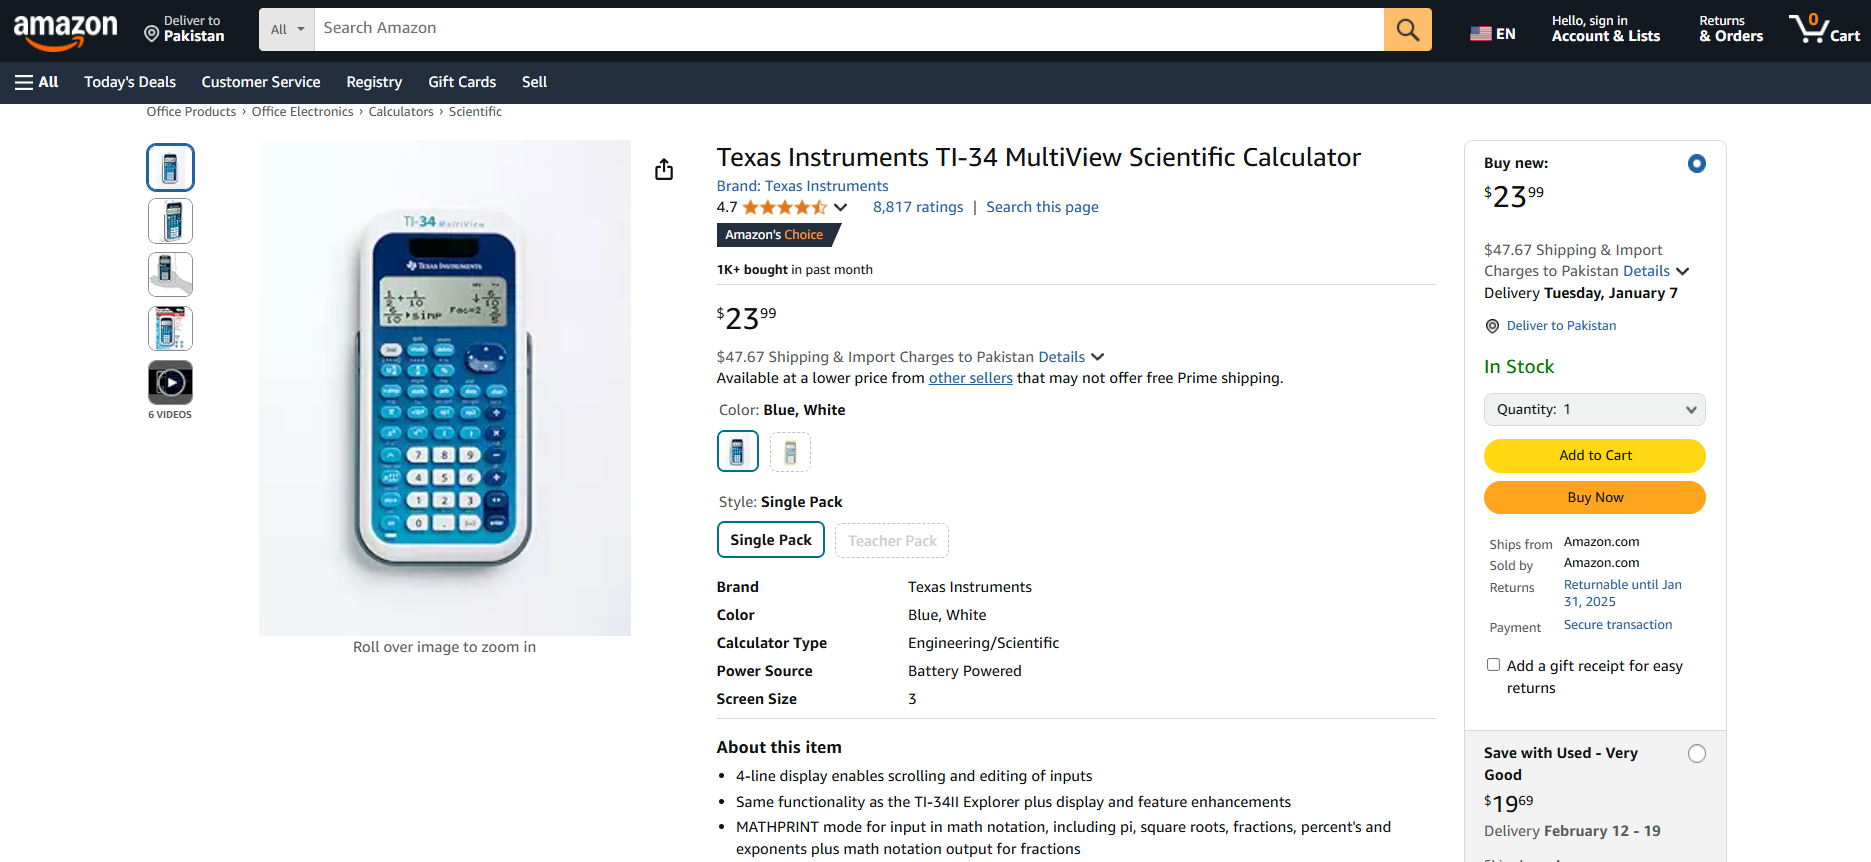The image size is (1871, 862).
Task: Open Returnable until Jan 31, 2025 link
Action: [1623, 593]
